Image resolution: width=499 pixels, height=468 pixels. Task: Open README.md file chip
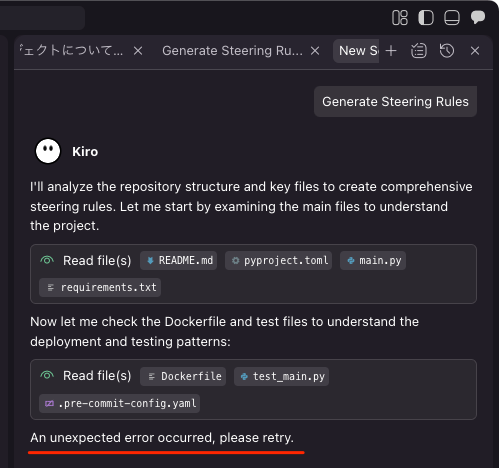(x=179, y=260)
